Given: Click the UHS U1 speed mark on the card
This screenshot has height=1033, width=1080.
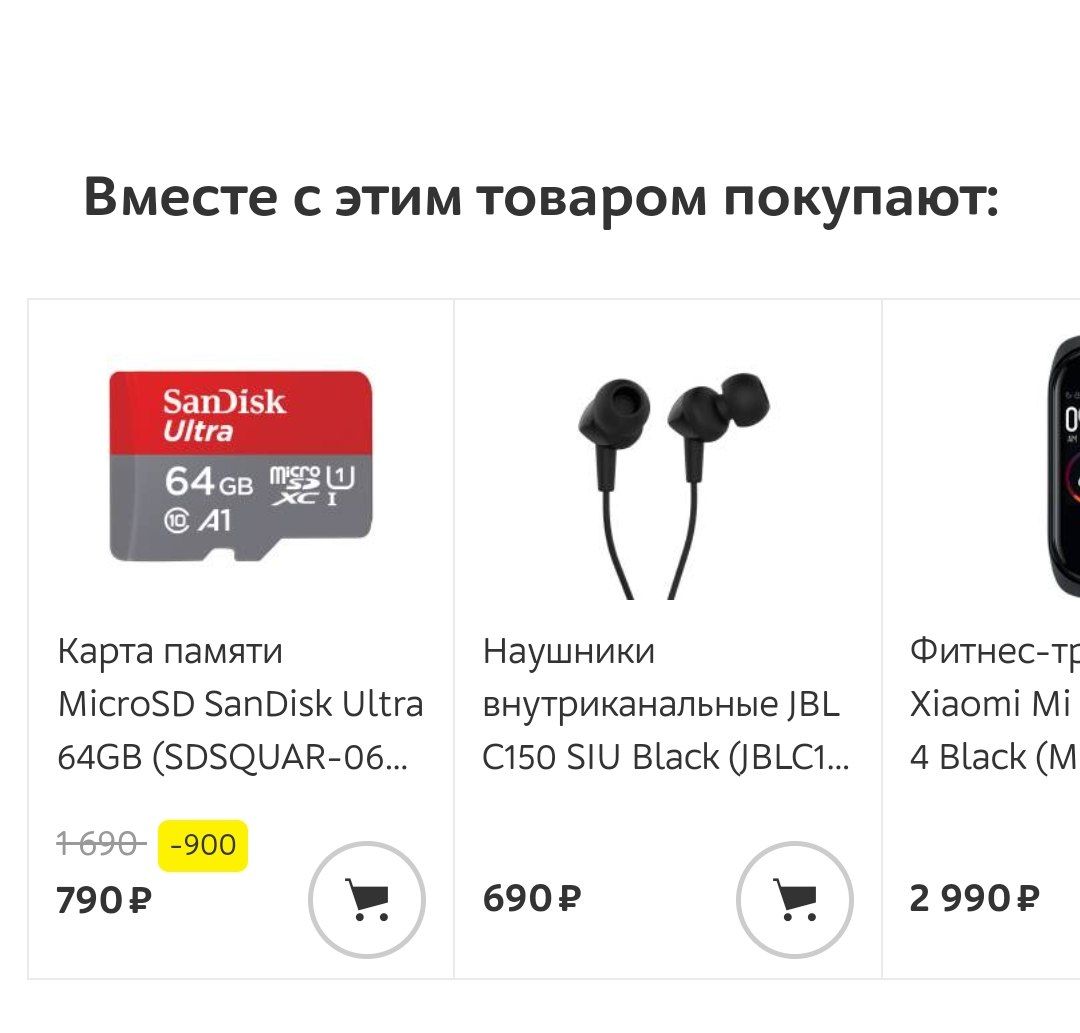Looking at the screenshot, I should point(340,485).
